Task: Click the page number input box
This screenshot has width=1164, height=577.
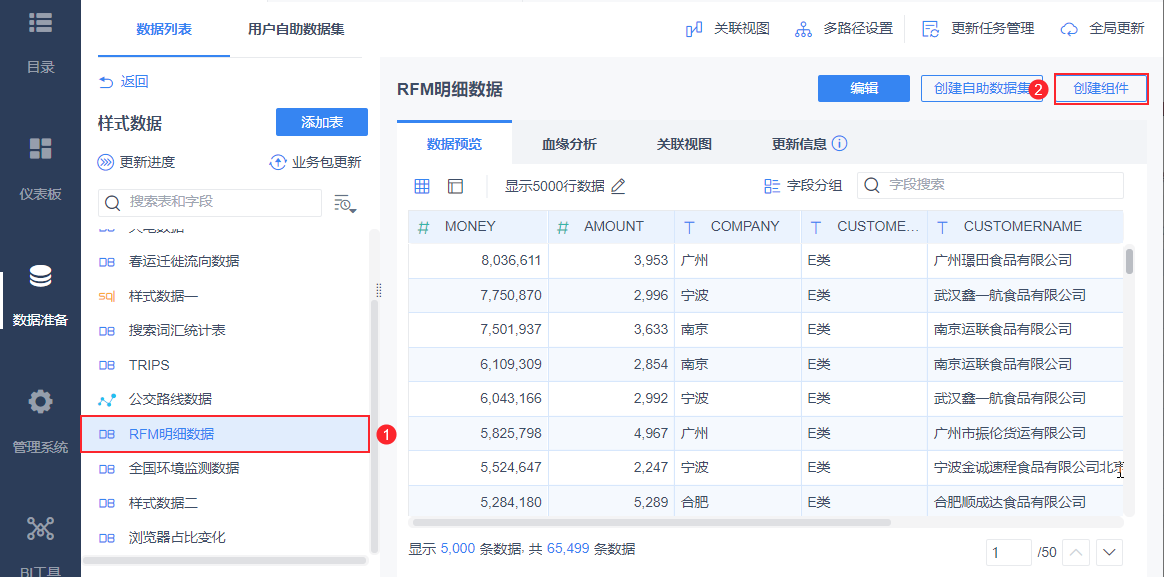Action: click(1009, 552)
